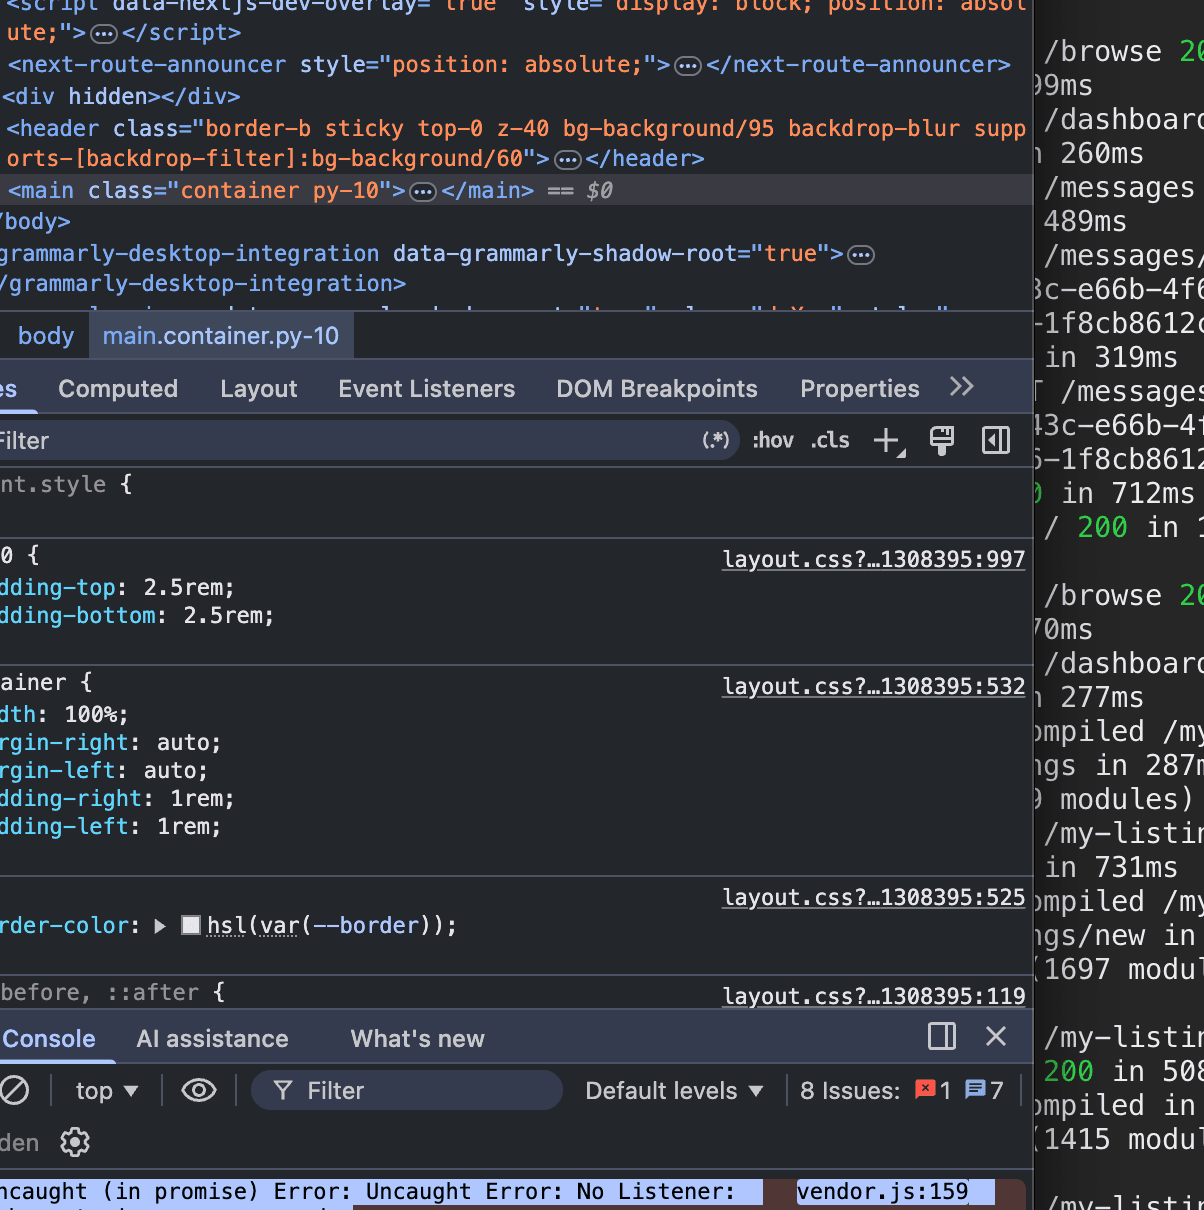
Task: Toggle the .cls element classes button
Action: 831,440
